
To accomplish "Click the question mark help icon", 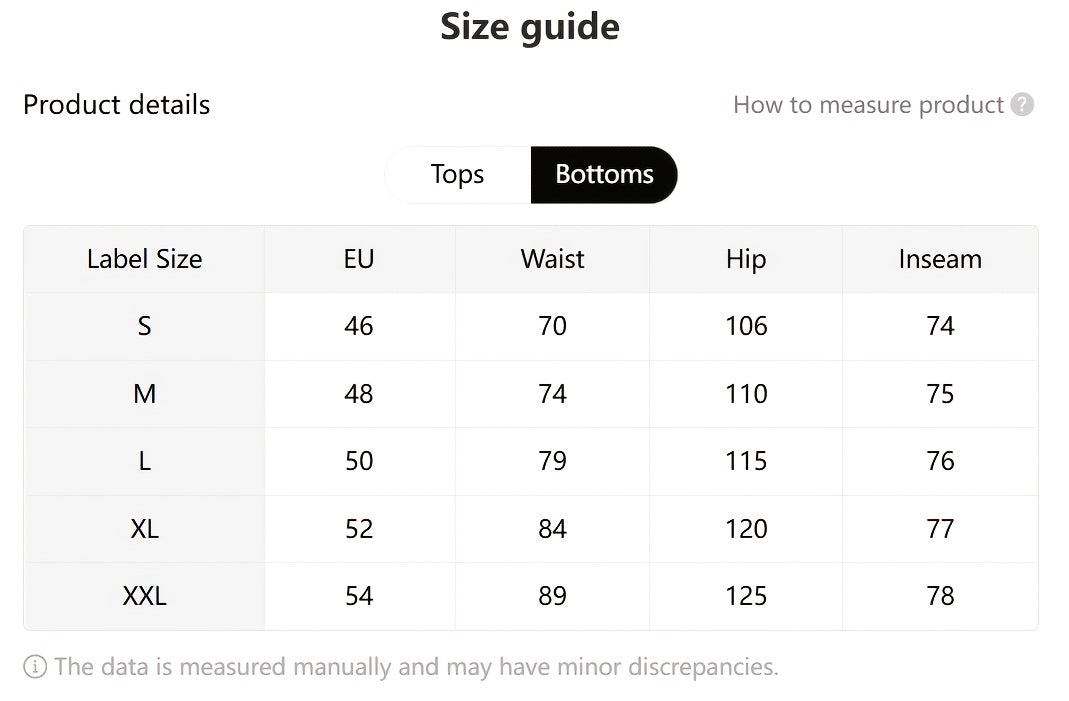I will click(1022, 105).
